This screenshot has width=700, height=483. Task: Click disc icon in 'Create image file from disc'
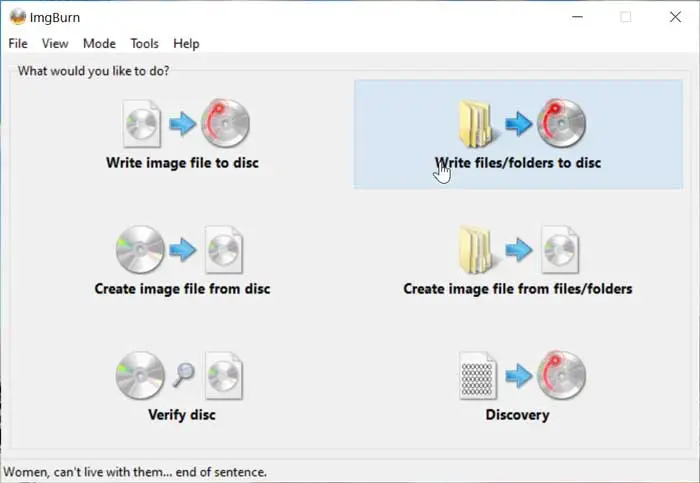point(140,249)
